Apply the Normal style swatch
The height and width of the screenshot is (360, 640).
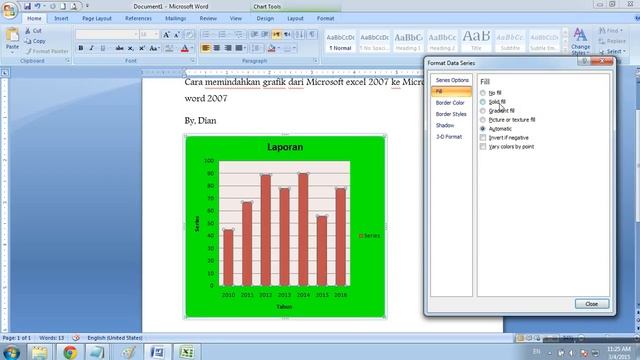click(340, 41)
